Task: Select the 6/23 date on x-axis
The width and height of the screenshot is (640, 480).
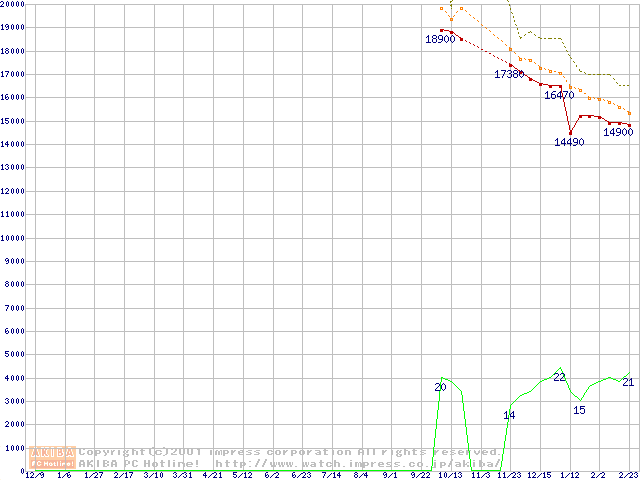Action: coord(301,476)
